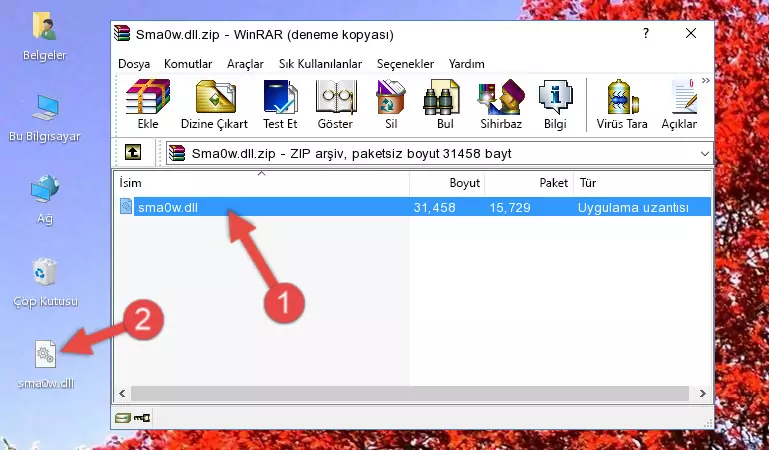Sort by the İsim column header
This screenshot has height=450, width=769.
pos(262,183)
